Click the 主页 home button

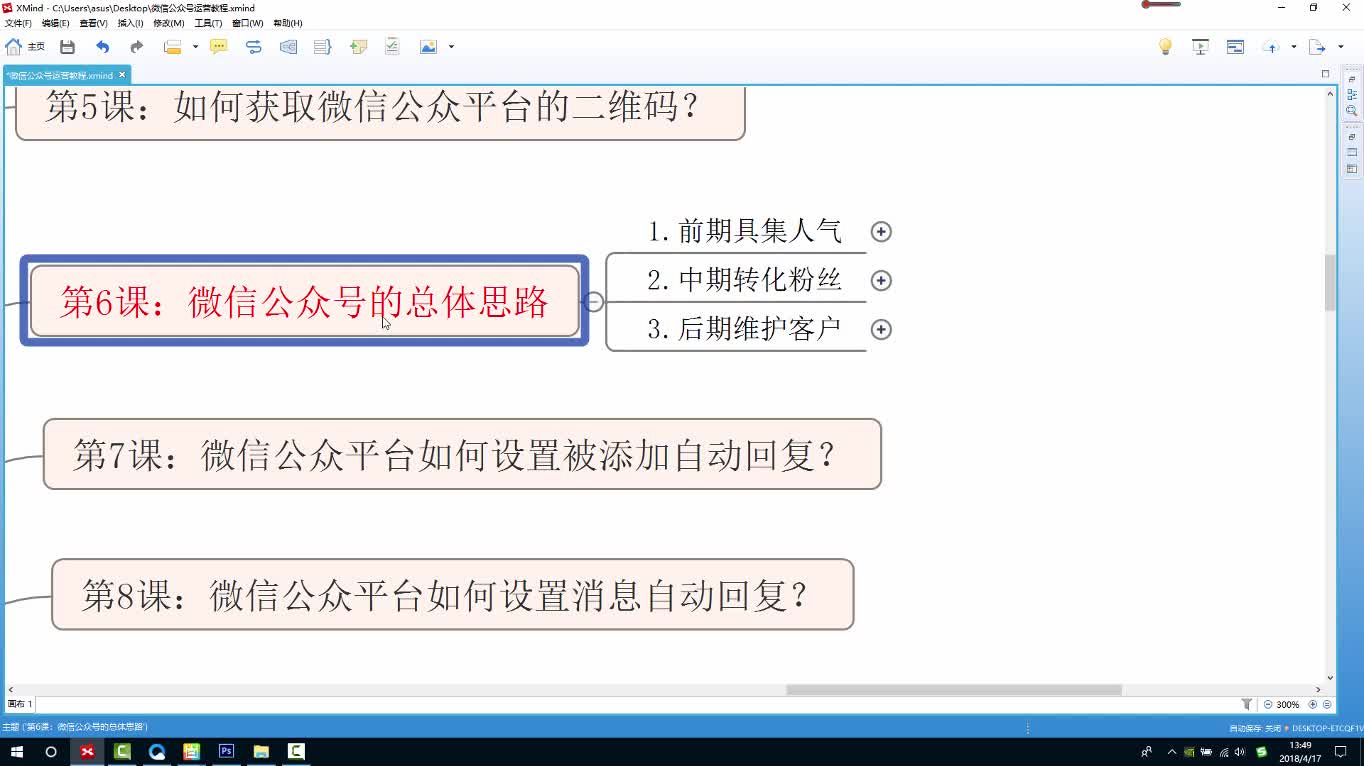point(25,46)
